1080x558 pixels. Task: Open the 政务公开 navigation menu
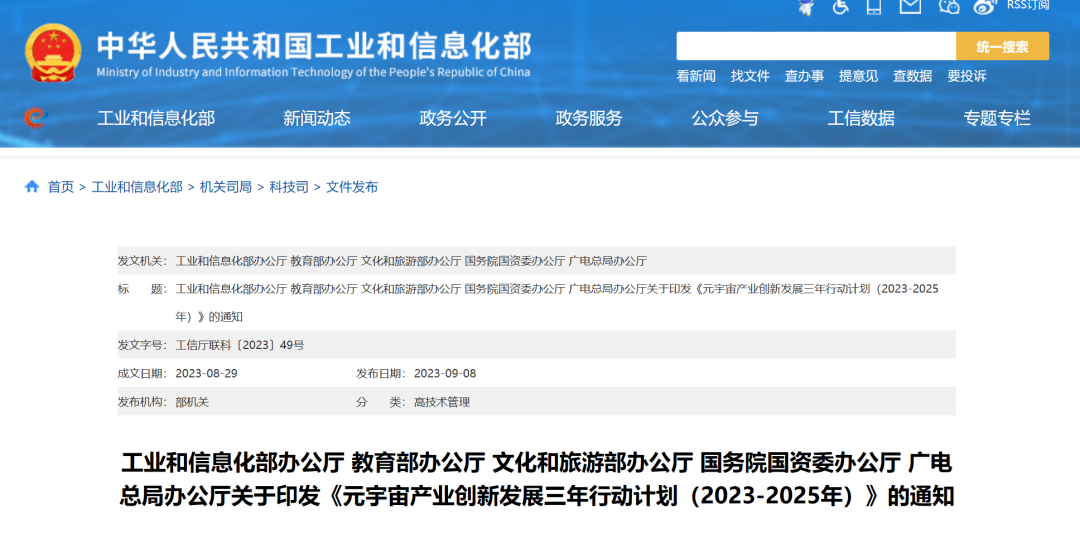(453, 118)
